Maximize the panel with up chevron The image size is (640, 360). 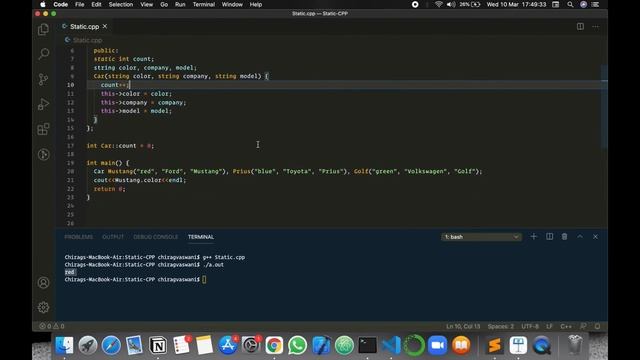coord(580,237)
